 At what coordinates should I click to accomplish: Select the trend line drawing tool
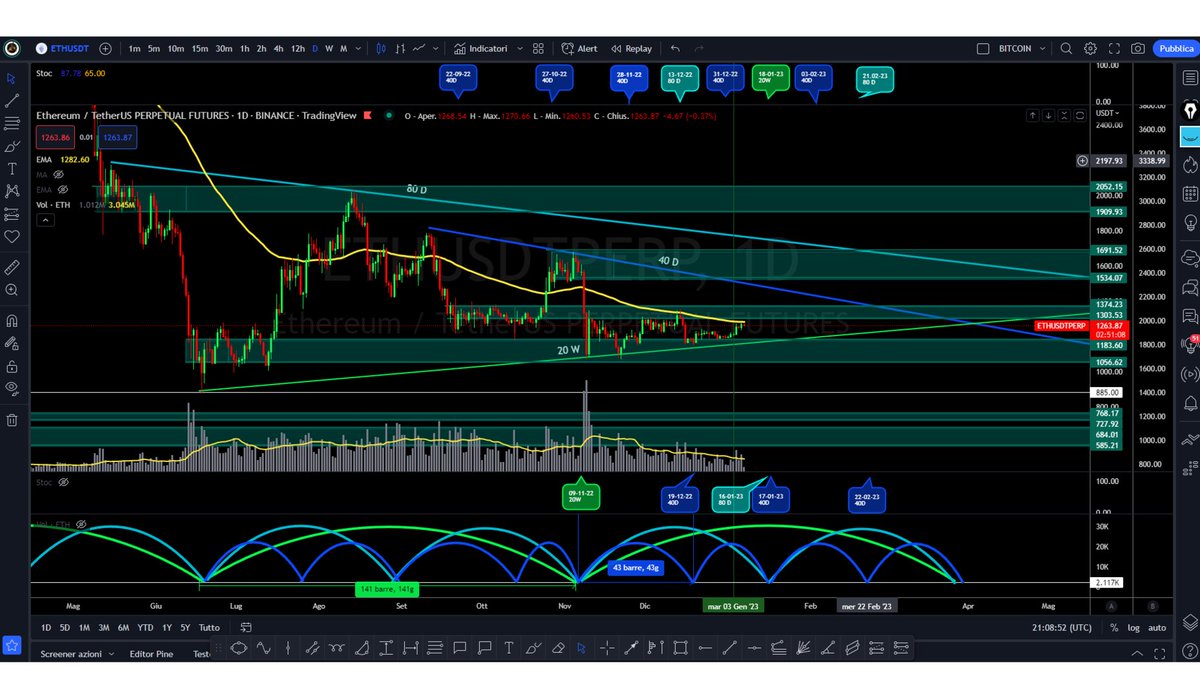coord(12,101)
